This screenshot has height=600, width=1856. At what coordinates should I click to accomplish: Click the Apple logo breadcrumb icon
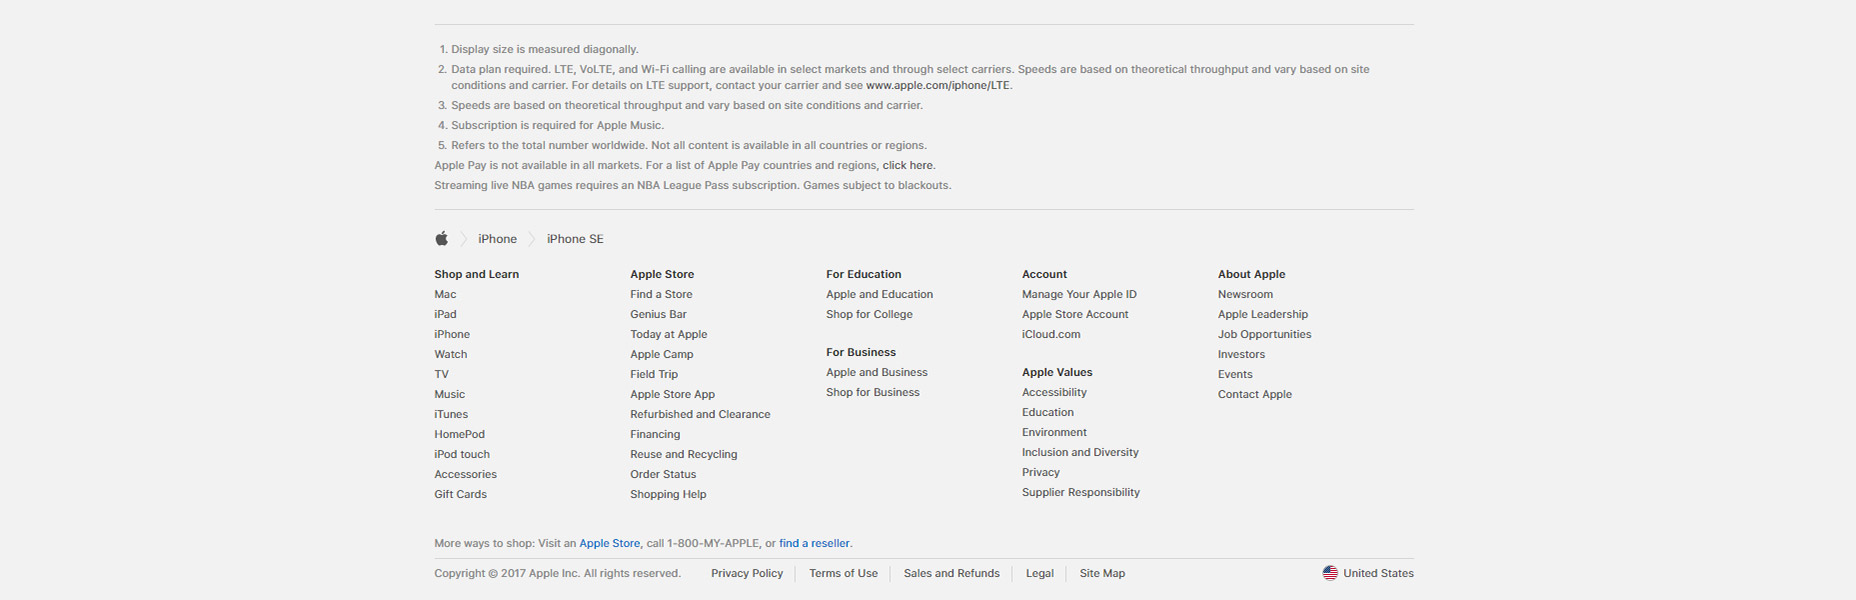point(441,239)
